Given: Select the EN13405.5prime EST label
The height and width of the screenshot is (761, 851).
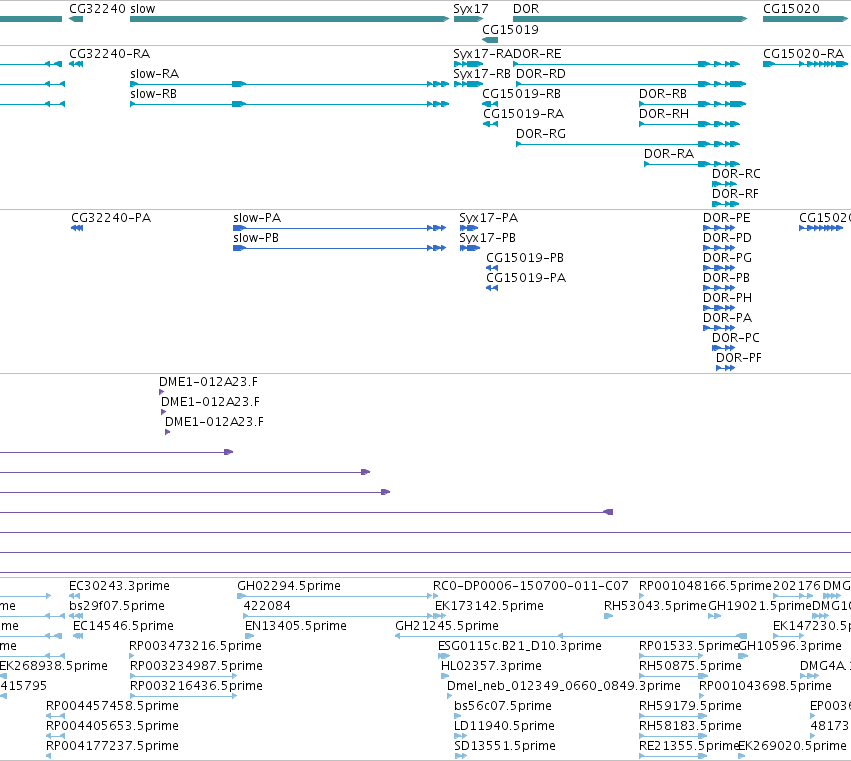Looking at the screenshot, I should (296, 626).
